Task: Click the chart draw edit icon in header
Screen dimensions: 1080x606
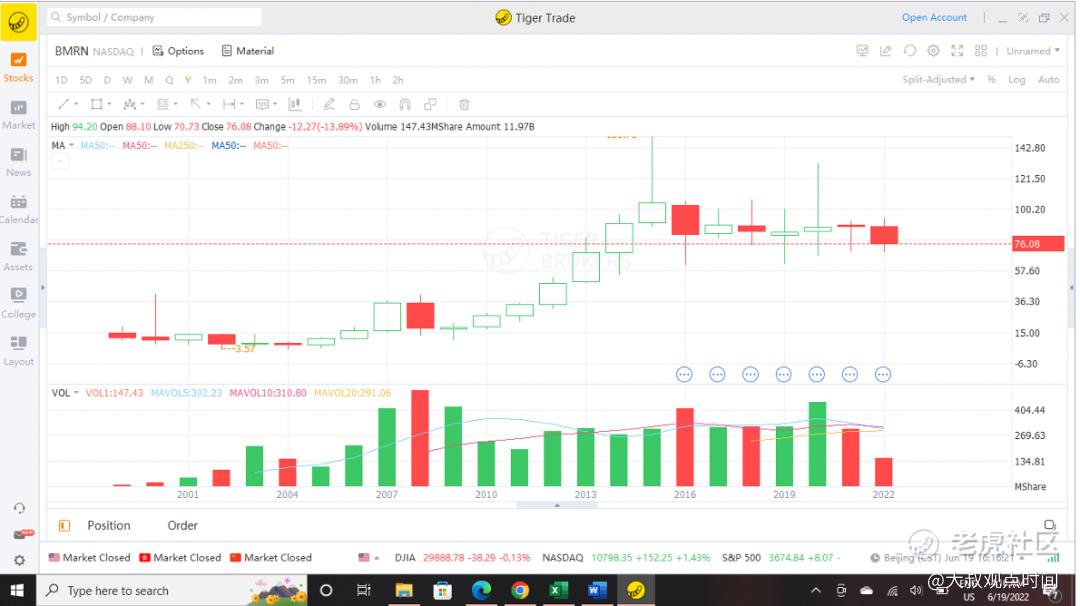Action: [x=886, y=50]
